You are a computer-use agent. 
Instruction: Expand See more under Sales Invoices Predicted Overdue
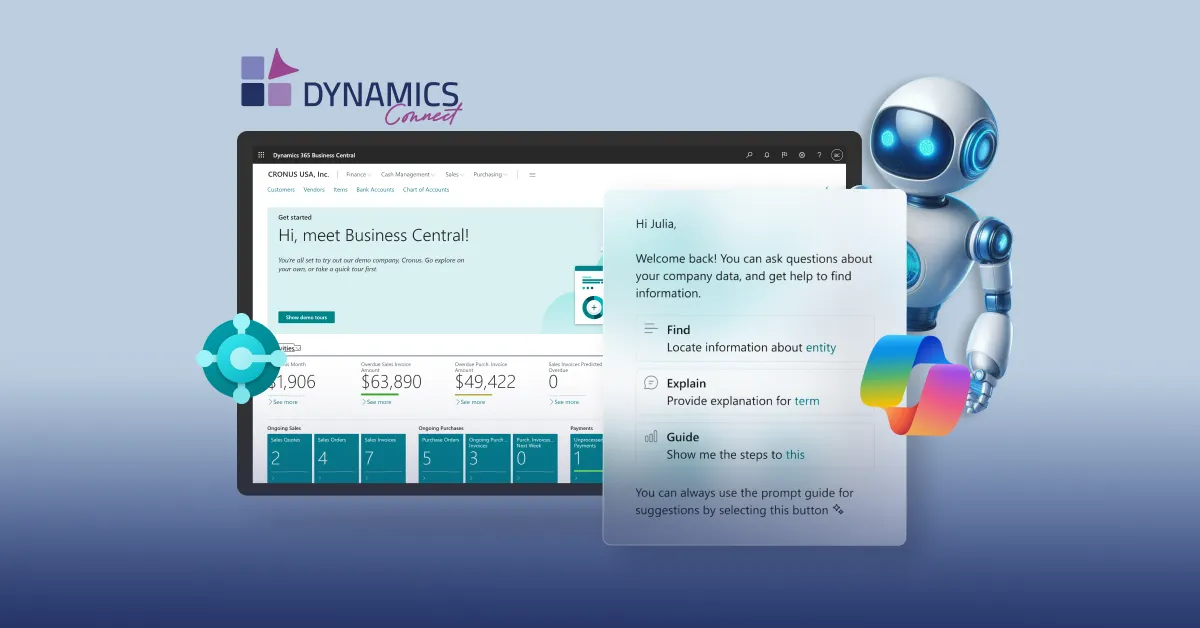(564, 402)
